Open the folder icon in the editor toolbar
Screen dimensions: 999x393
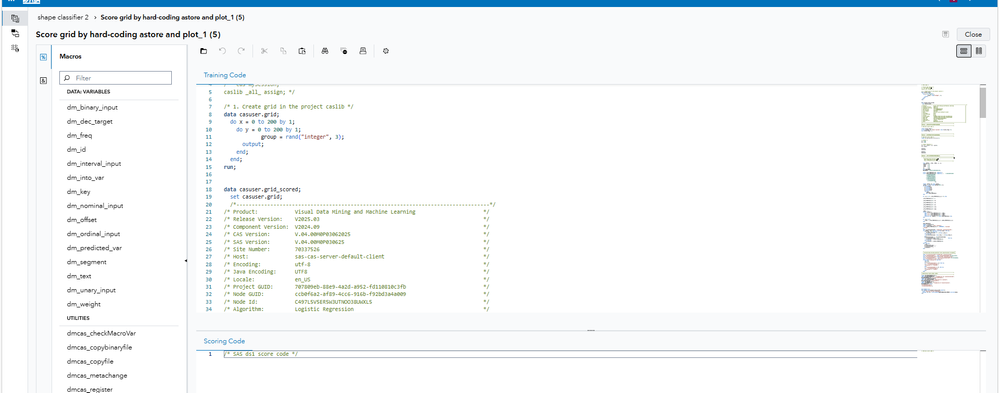click(x=203, y=51)
